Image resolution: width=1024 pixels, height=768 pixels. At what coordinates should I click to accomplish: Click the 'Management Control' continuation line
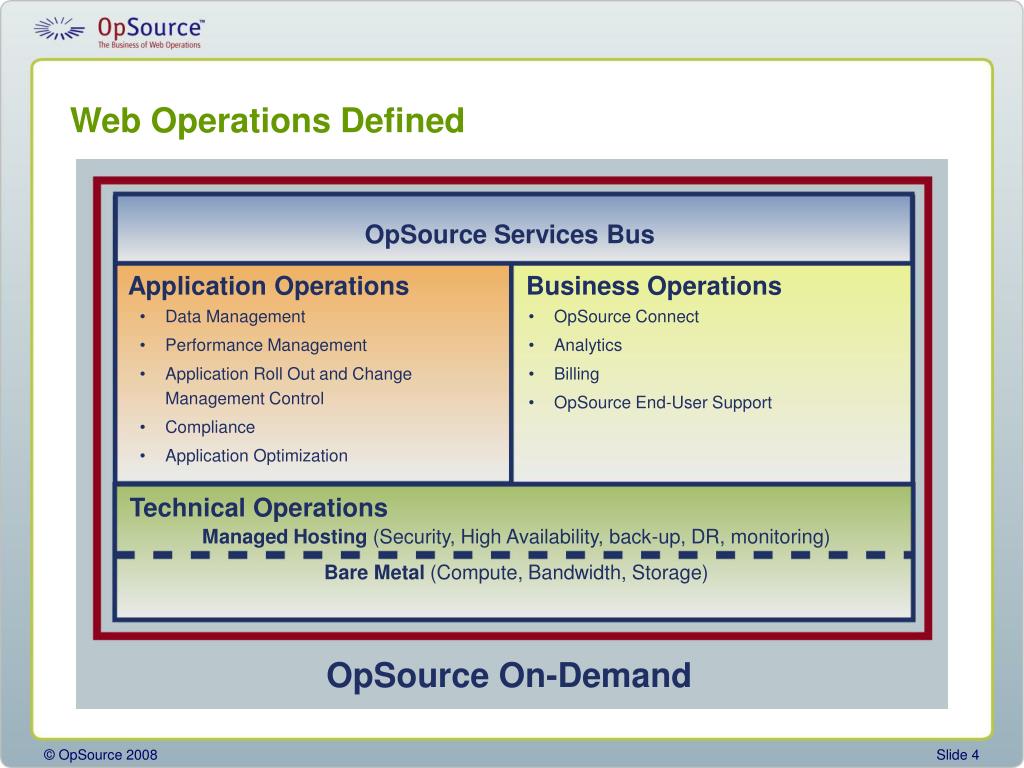click(244, 398)
